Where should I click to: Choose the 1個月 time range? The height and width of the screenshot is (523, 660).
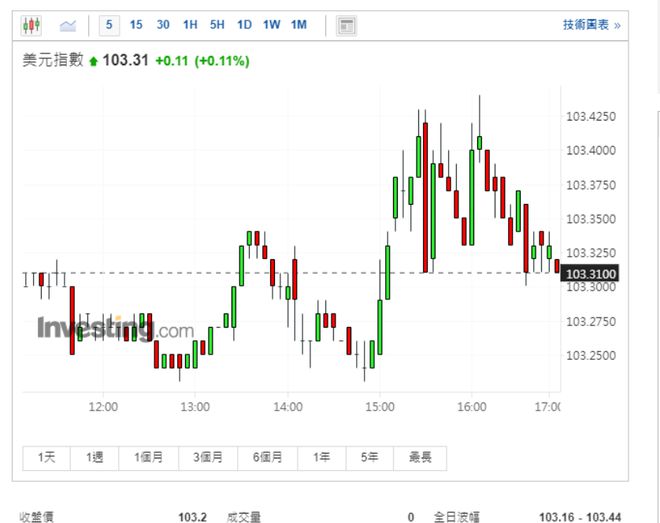149,458
